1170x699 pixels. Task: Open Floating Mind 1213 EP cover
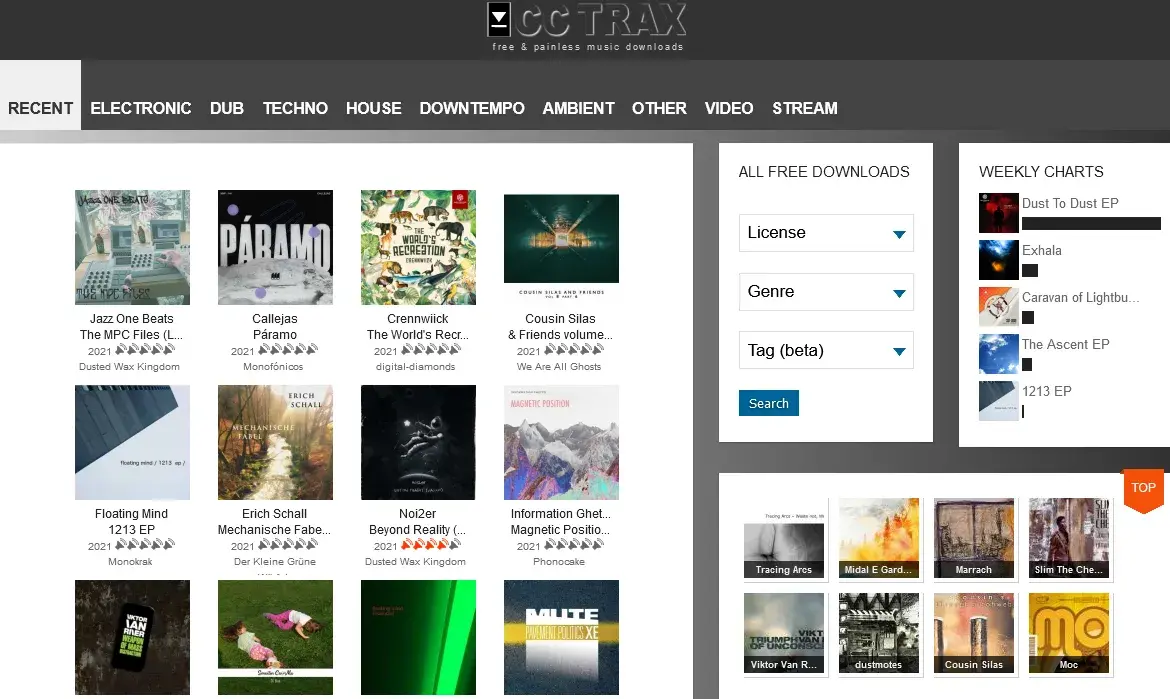coord(132,442)
